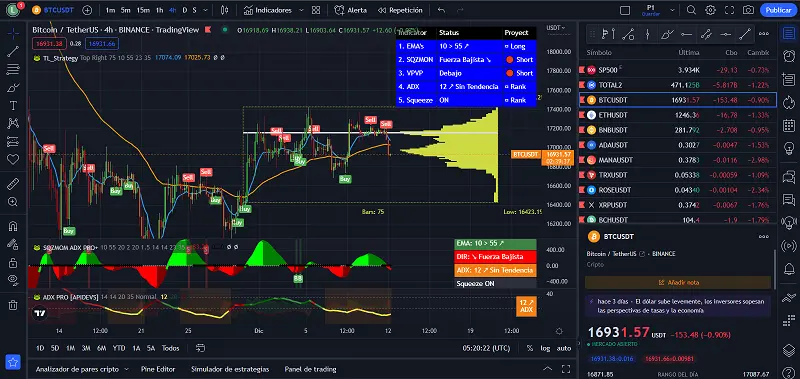Show the Todos date range
The width and height of the screenshot is (800, 379).
(170, 348)
